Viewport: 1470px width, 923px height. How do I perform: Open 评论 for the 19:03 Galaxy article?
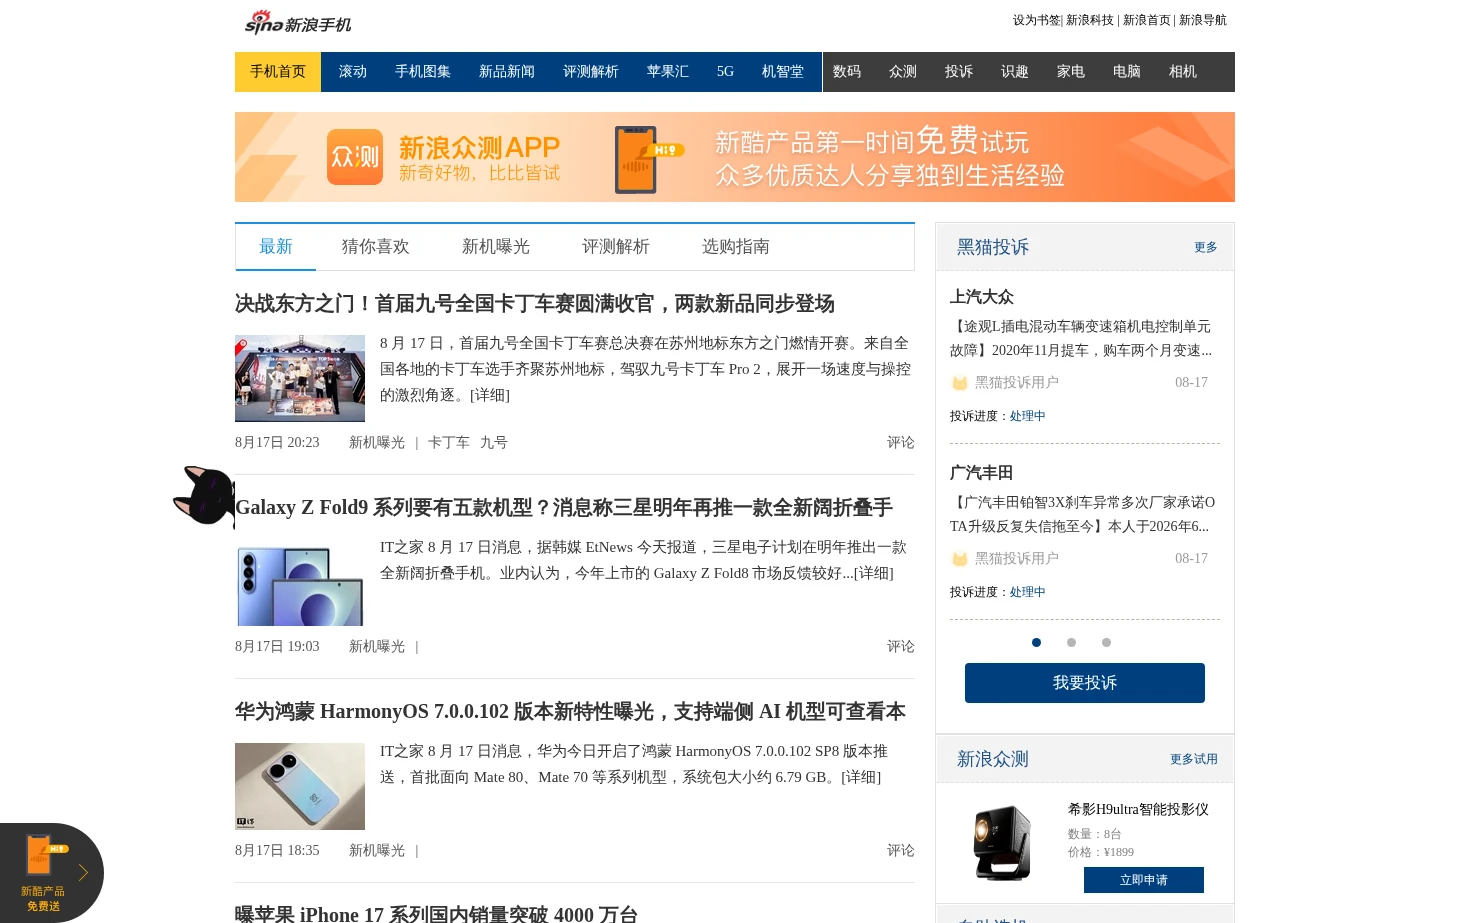click(901, 647)
